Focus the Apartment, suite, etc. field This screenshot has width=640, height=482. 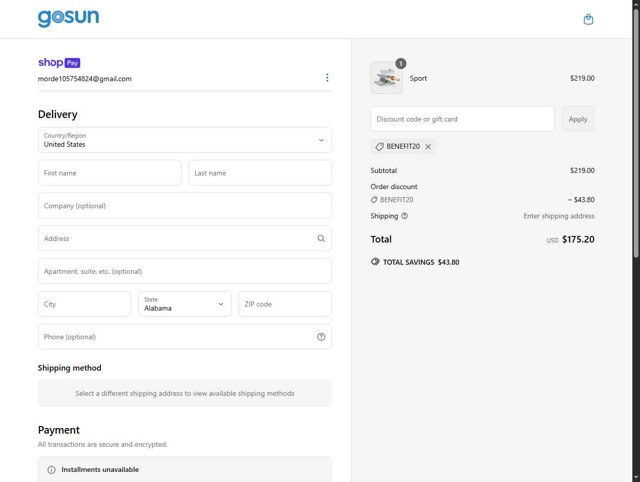click(184, 271)
